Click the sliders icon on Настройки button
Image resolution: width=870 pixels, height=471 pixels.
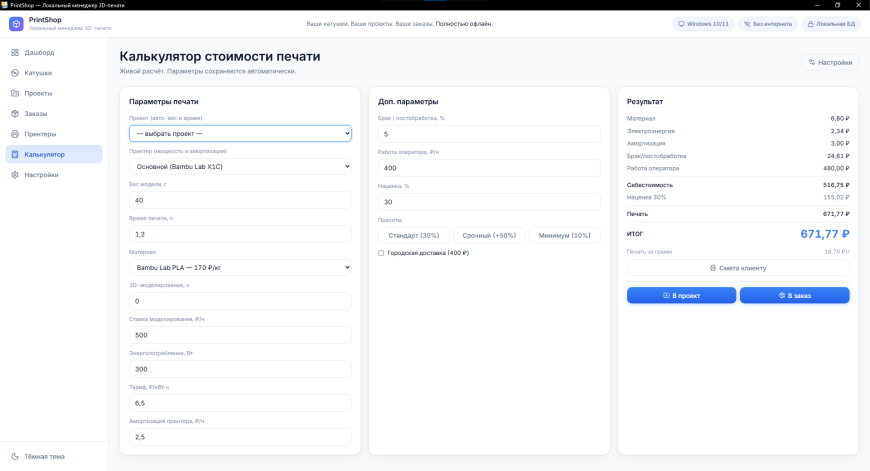[812, 62]
